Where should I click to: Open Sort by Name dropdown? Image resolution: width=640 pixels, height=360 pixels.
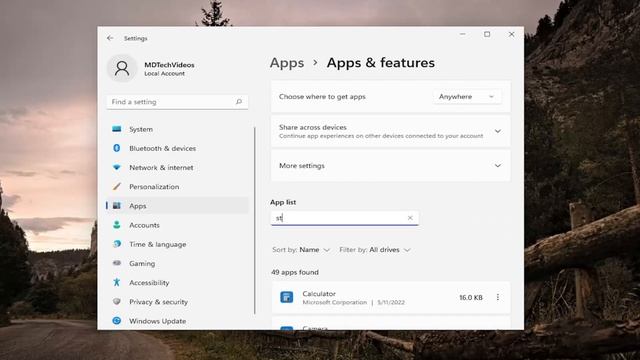click(301, 250)
